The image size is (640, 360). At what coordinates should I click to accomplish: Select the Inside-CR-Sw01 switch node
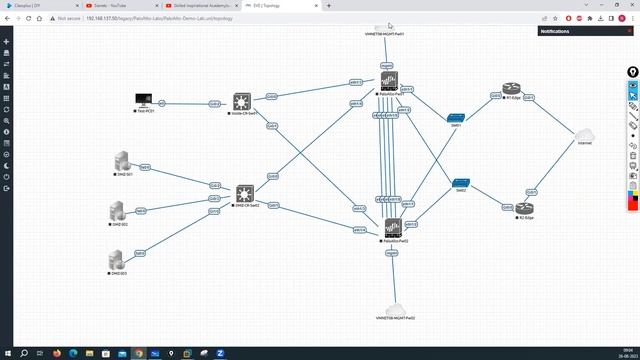pos(242,102)
